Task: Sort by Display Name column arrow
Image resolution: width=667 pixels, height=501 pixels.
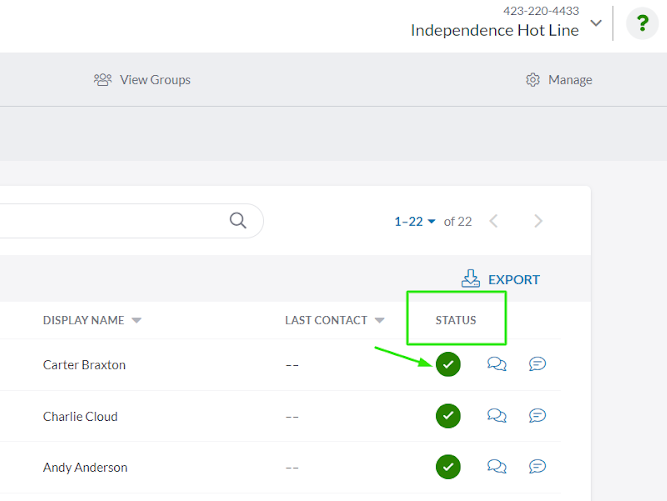Action: (136, 321)
